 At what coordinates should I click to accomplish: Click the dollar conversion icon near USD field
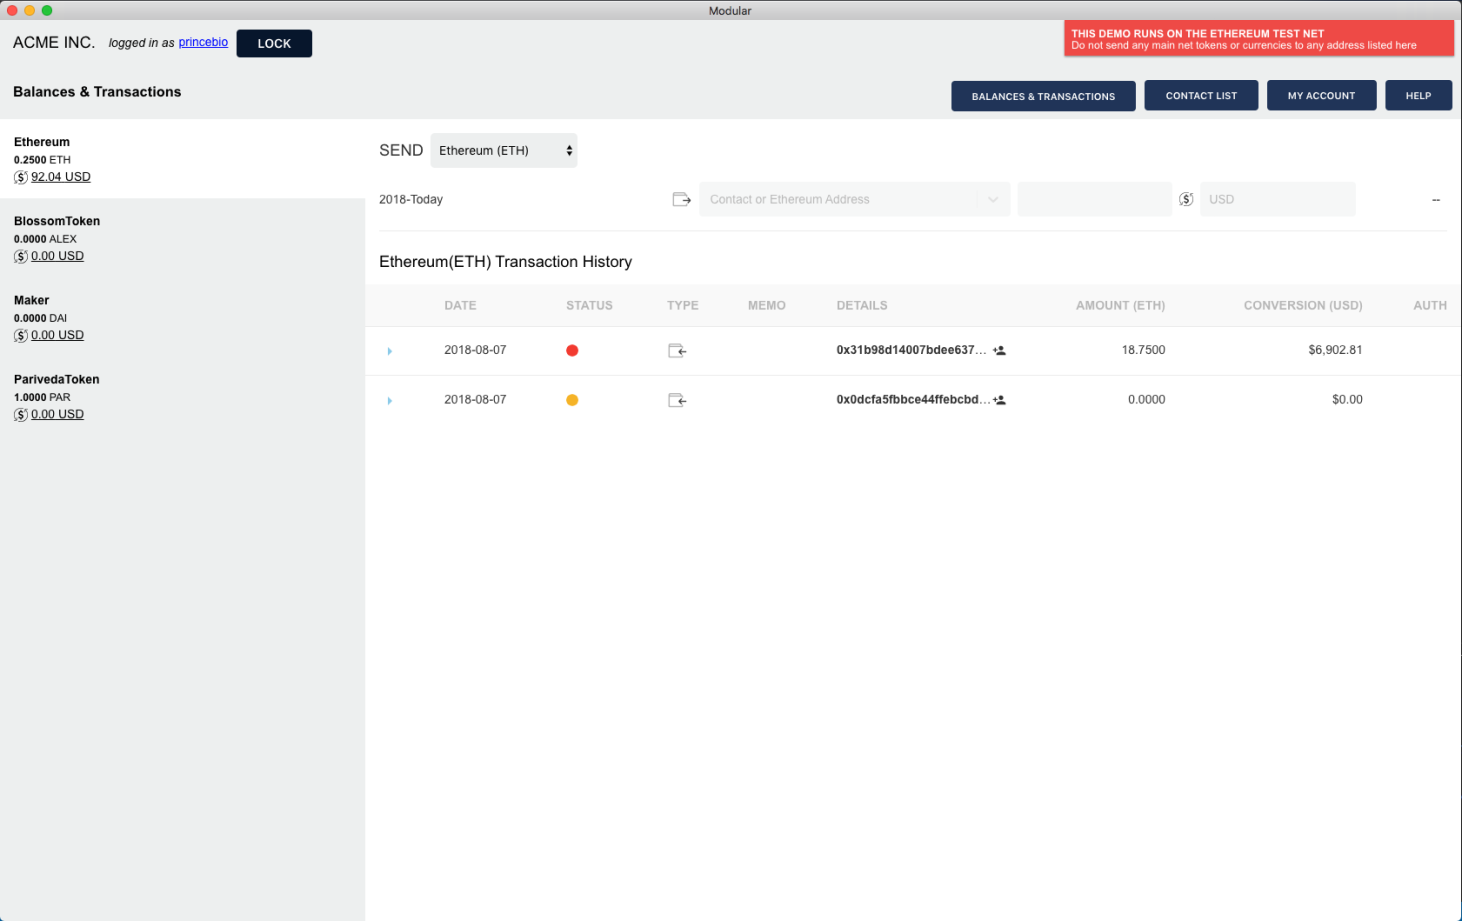tap(1186, 199)
